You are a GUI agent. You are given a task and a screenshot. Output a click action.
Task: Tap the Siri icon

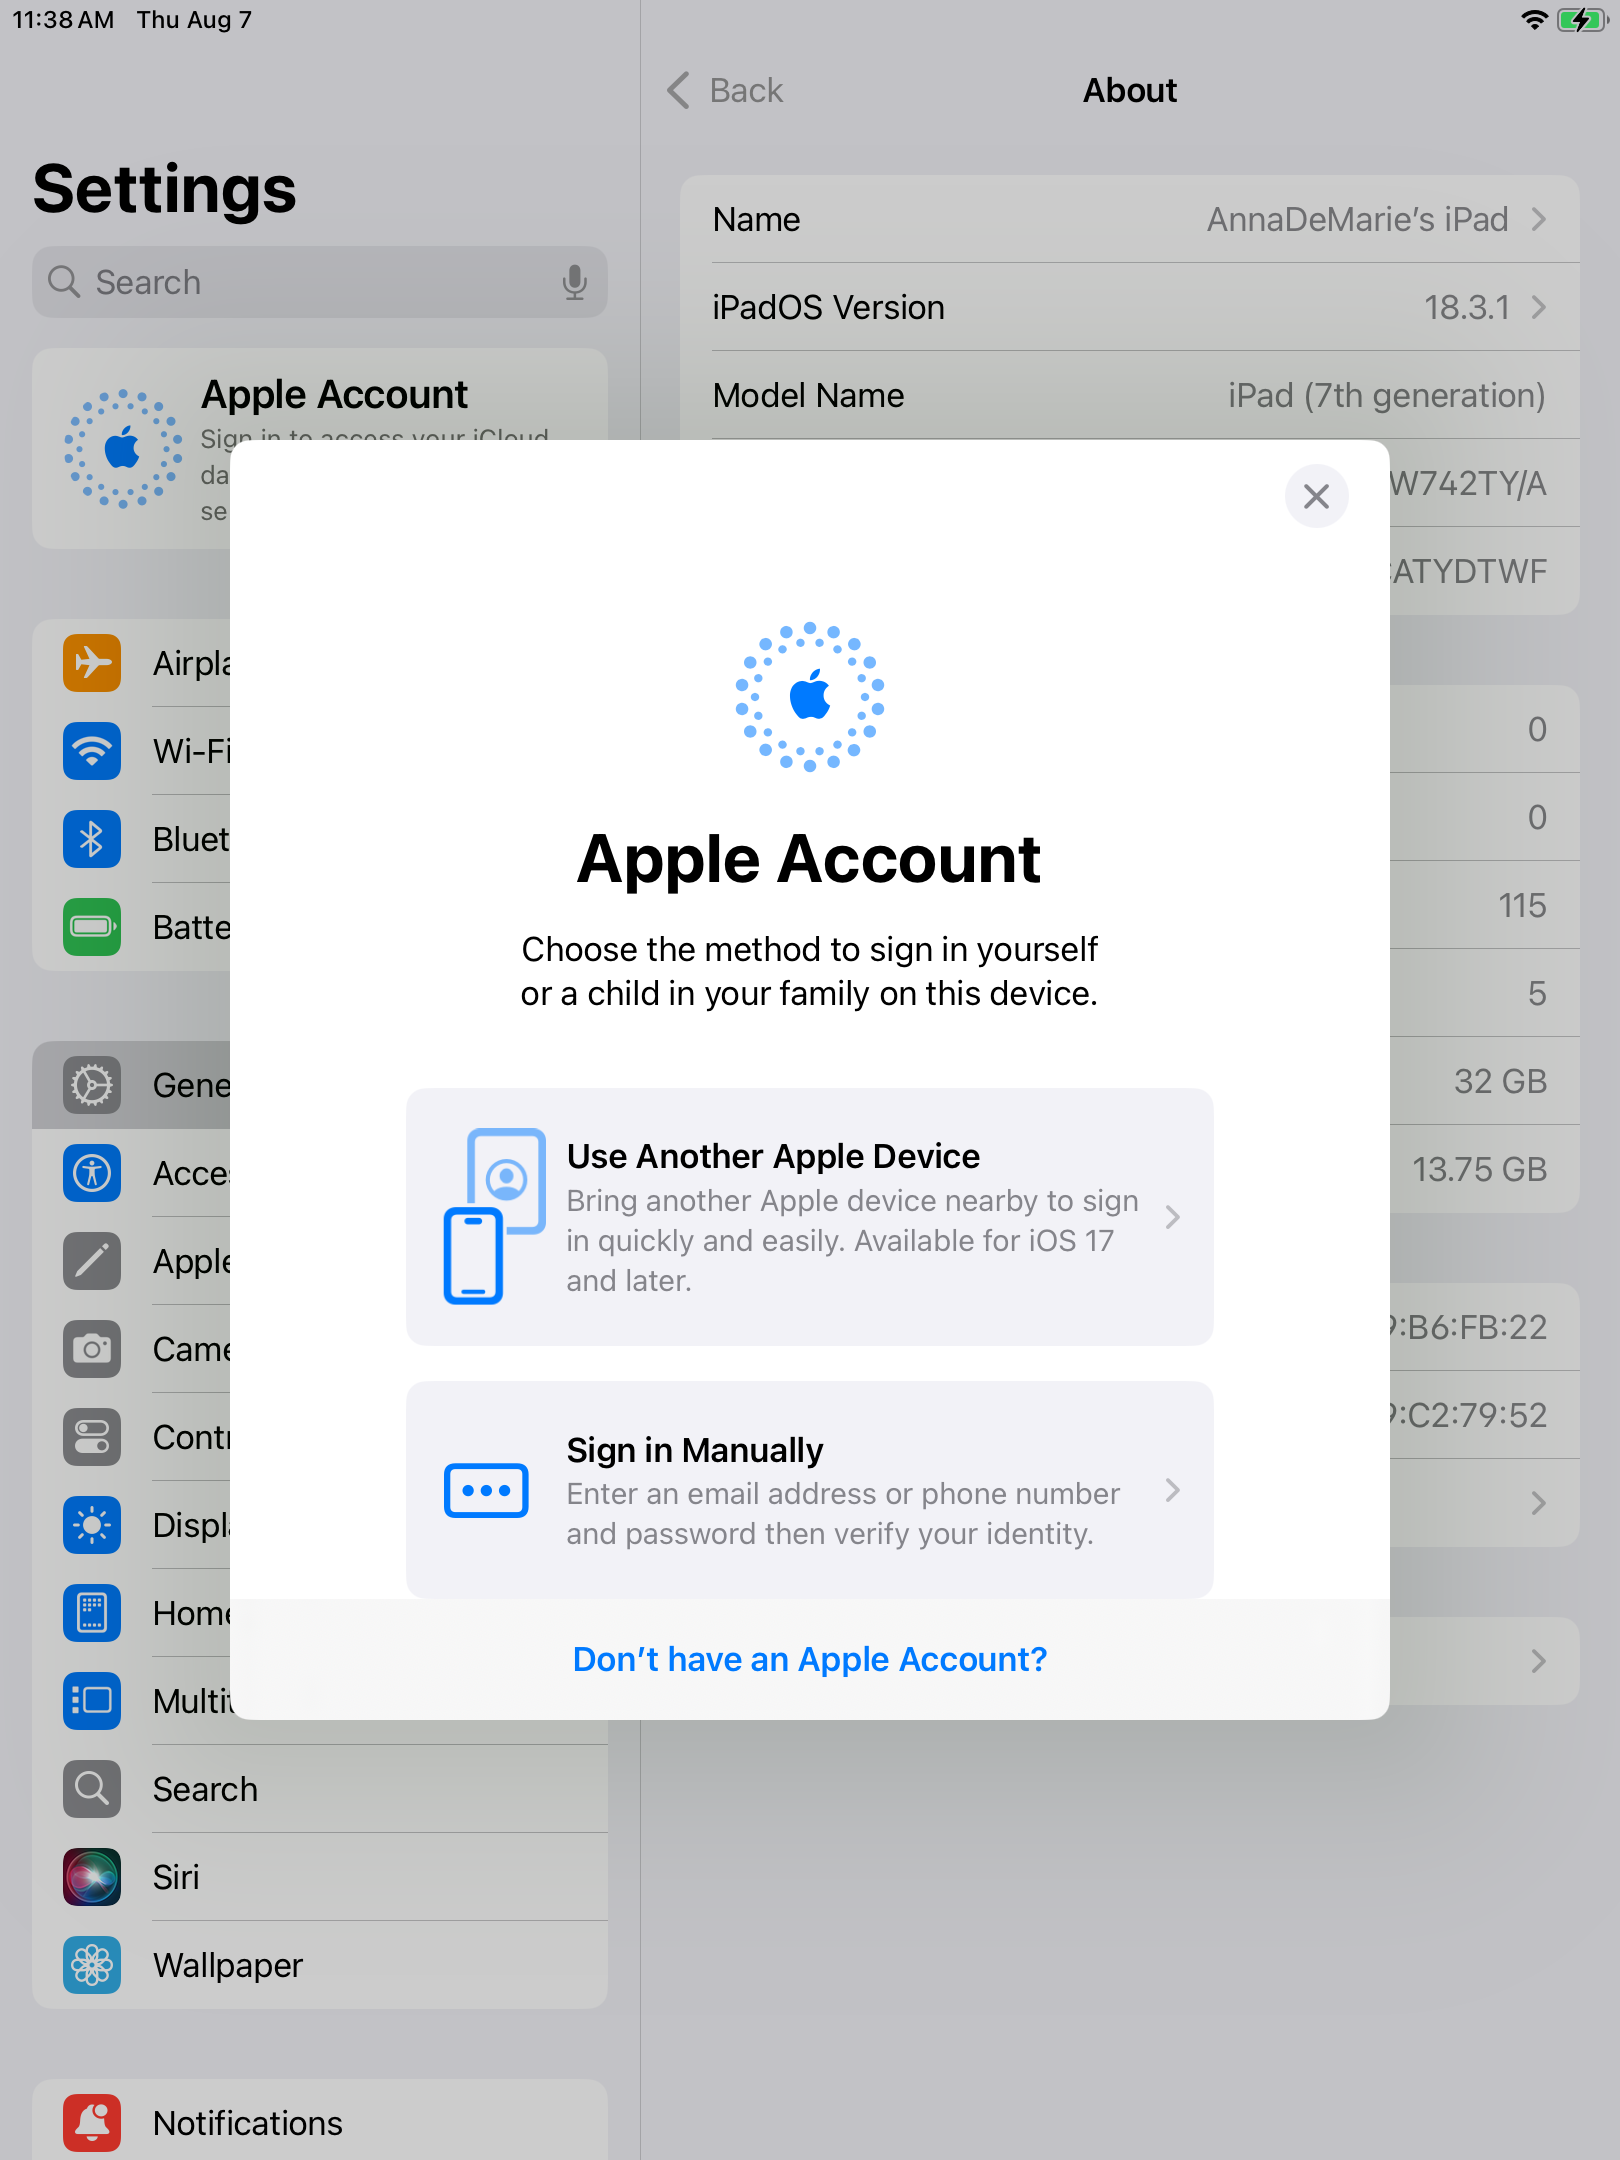tap(92, 1877)
